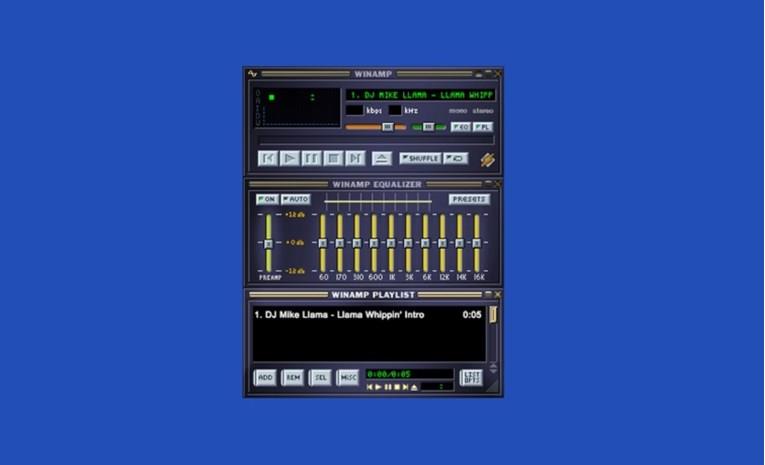Click the visualizer time display area

point(298,108)
